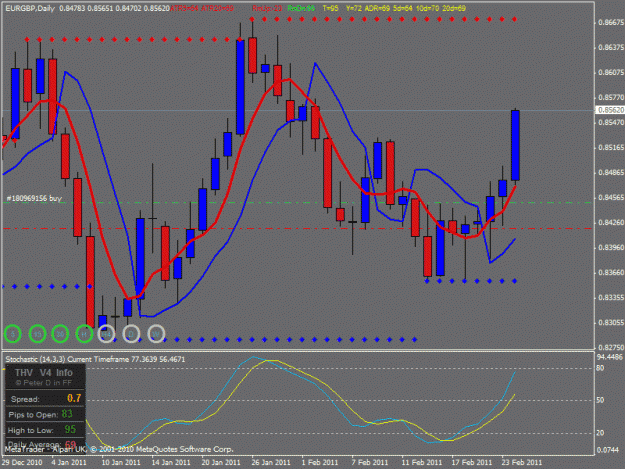The height and width of the screenshot is (469, 625).
Task: Select the '#180969156 buy' order label
Action: 34,198
